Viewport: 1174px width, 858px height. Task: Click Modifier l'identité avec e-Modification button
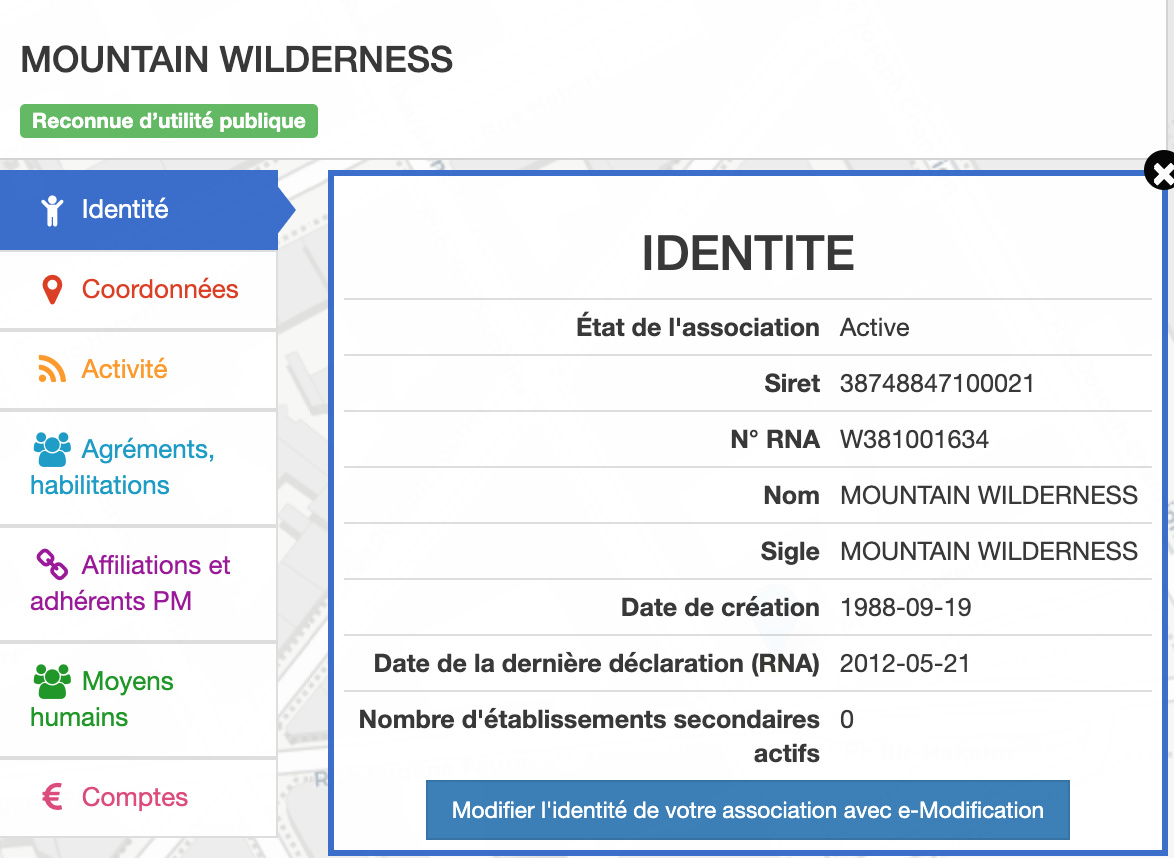747,810
